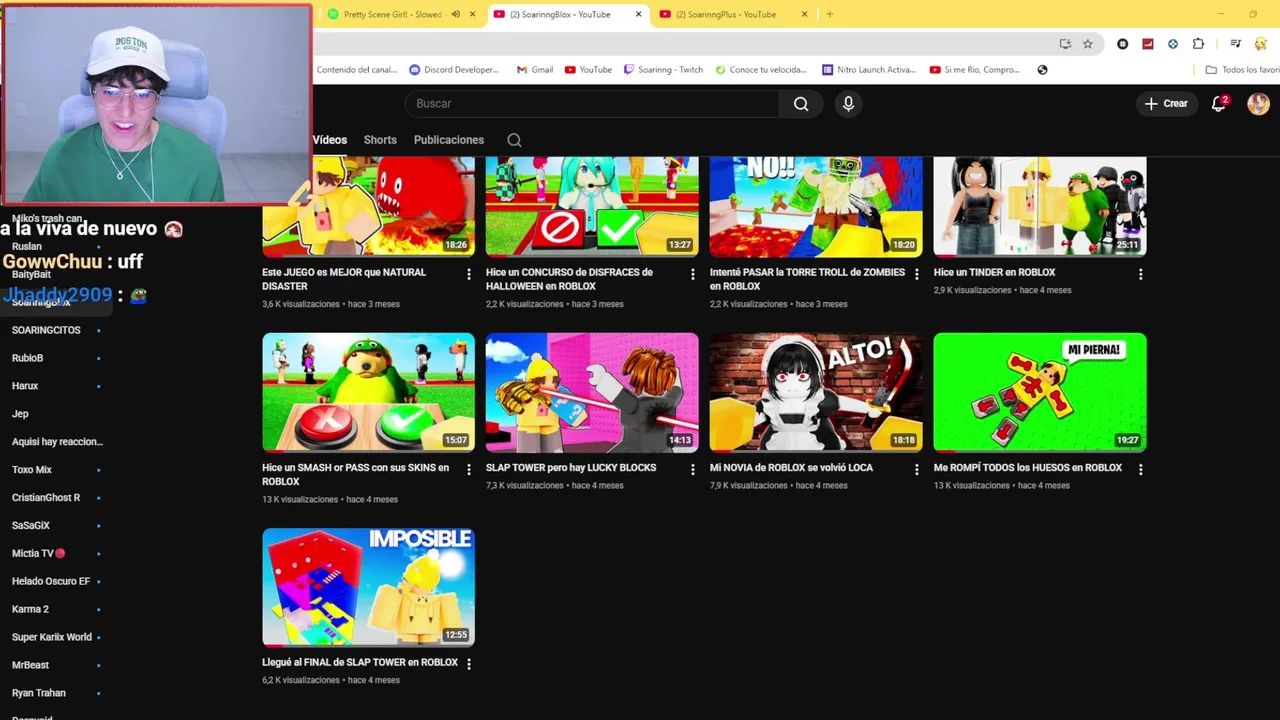Image resolution: width=1280 pixels, height=720 pixels.
Task: Close the Pretty Scene Girl tab
Action: 472,14
